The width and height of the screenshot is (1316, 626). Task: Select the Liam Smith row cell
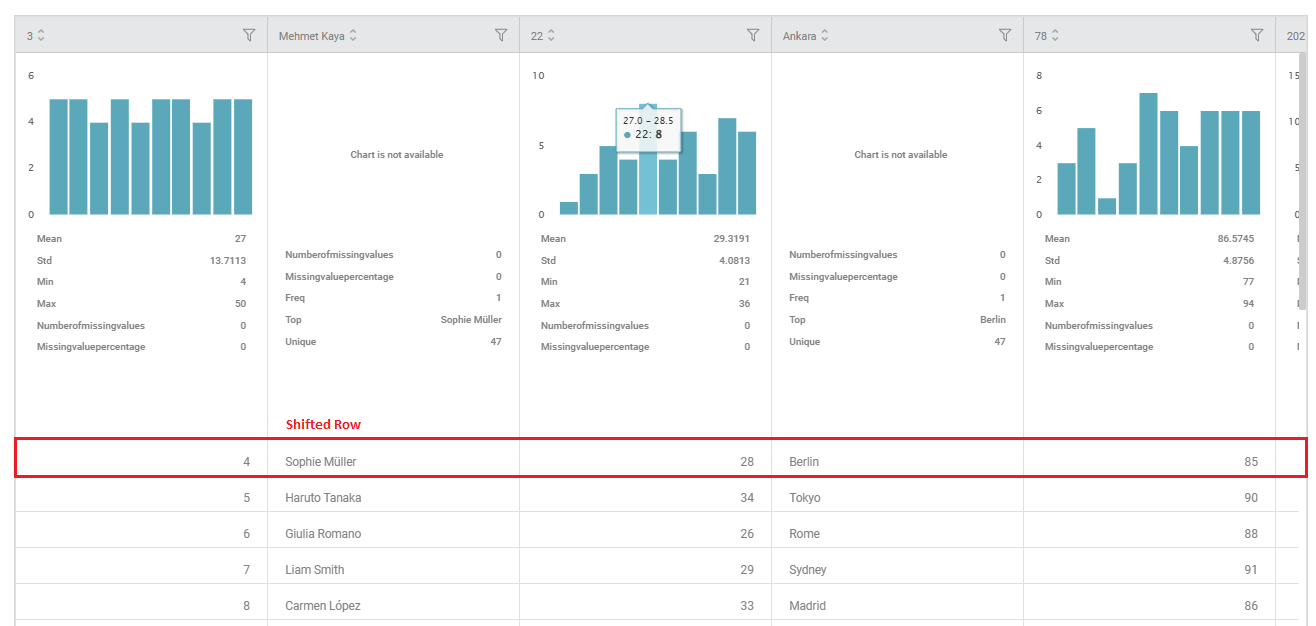tap(314, 570)
